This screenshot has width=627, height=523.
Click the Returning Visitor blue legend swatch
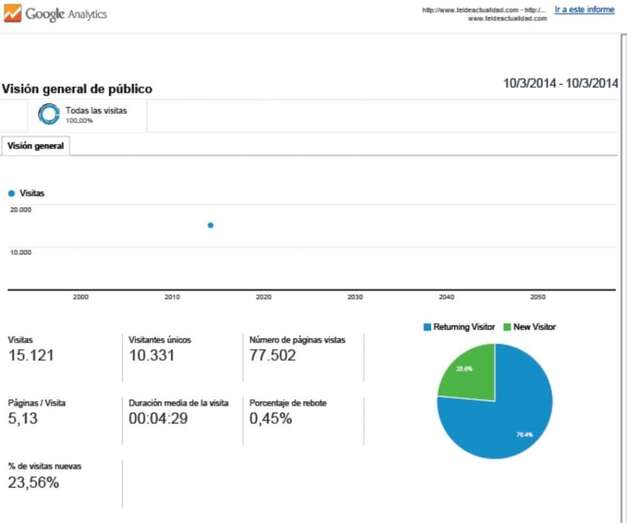427,327
